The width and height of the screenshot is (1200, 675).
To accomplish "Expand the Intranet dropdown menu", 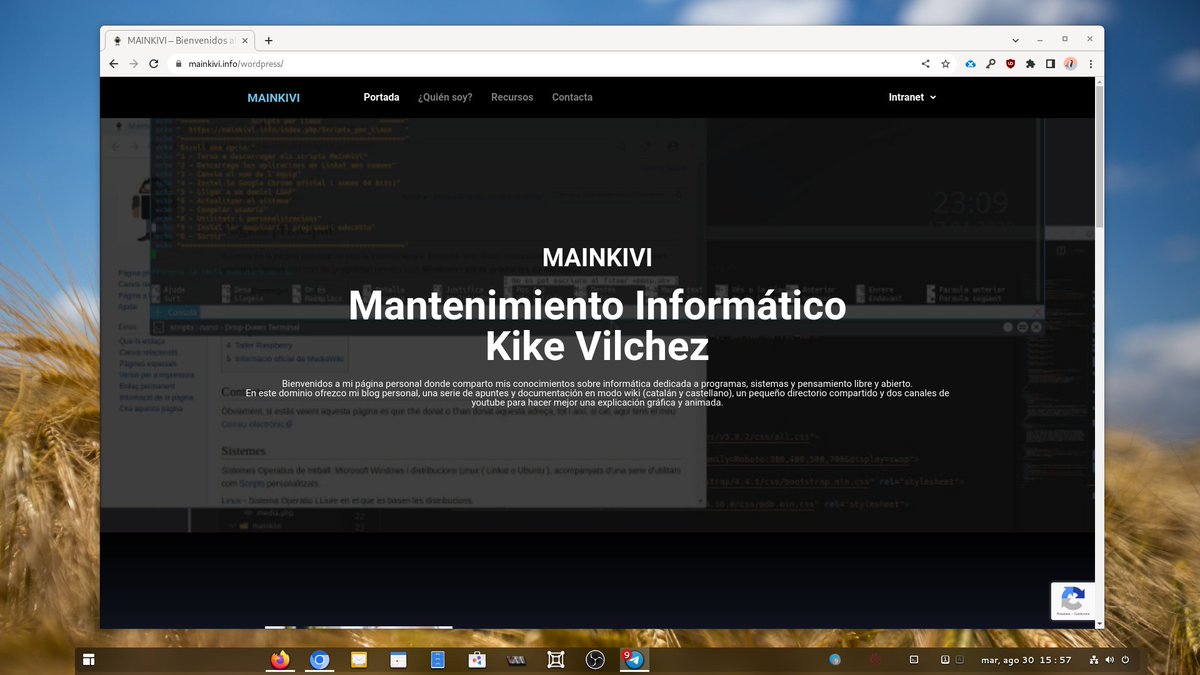I will pyautogui.click(x=912, y=97).
